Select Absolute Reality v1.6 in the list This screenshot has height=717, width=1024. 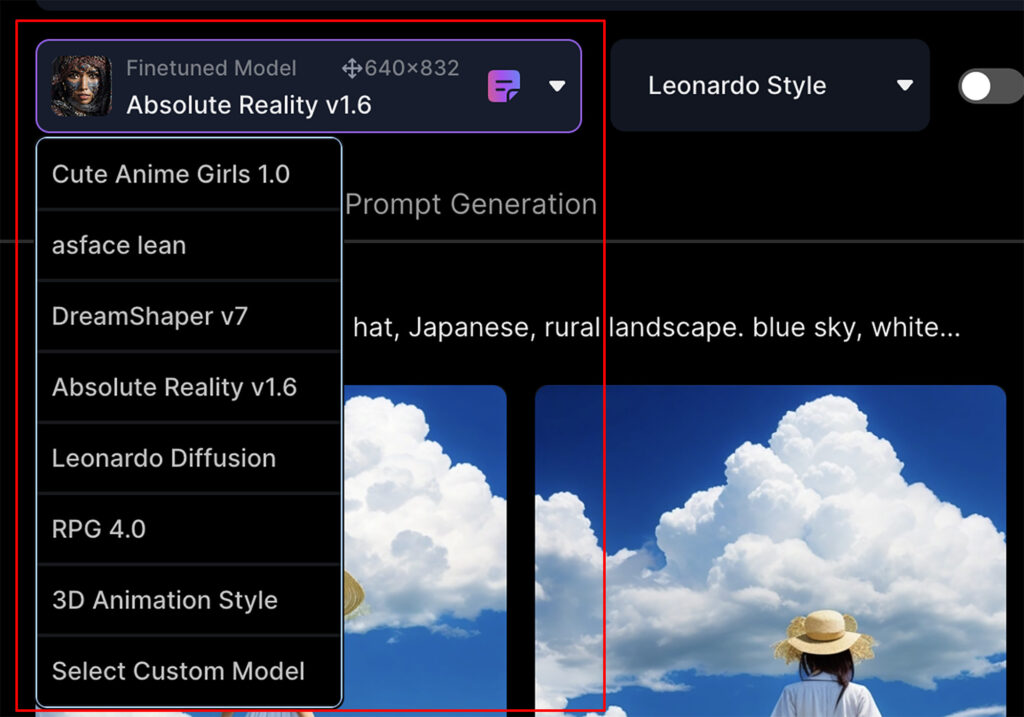189,387
